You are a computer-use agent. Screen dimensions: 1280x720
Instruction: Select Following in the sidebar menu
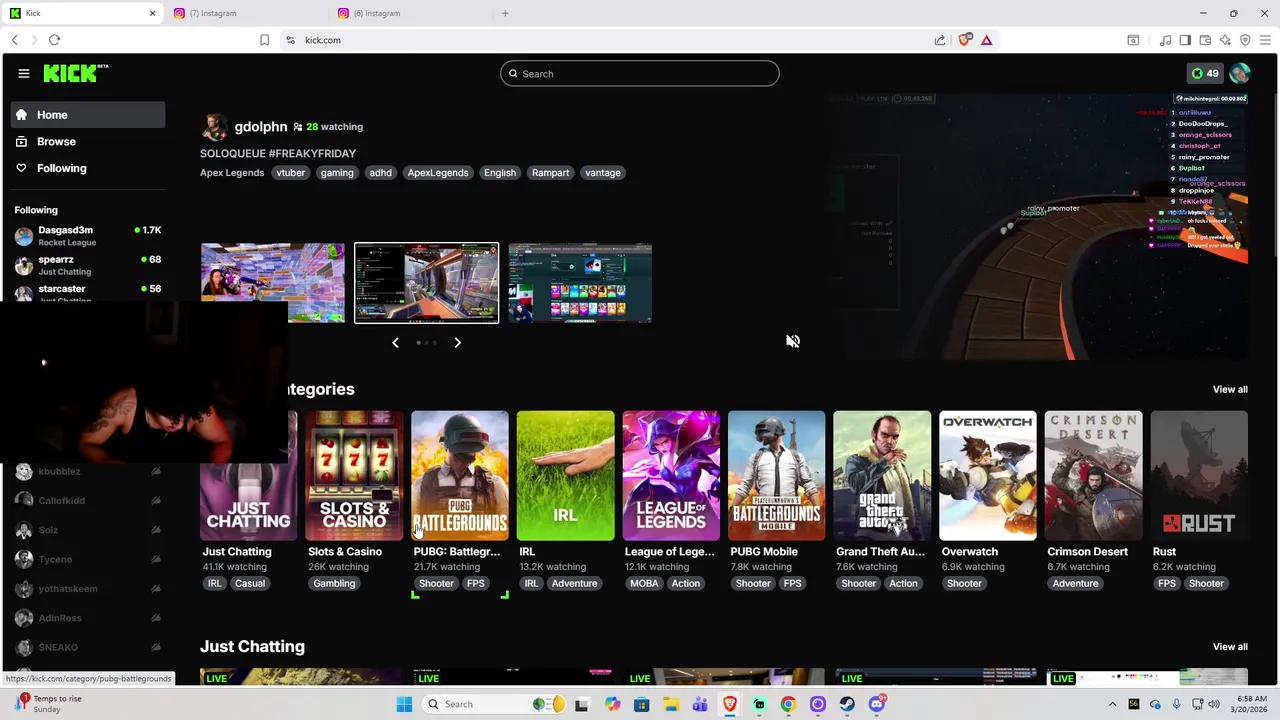(x=88, y=168)
